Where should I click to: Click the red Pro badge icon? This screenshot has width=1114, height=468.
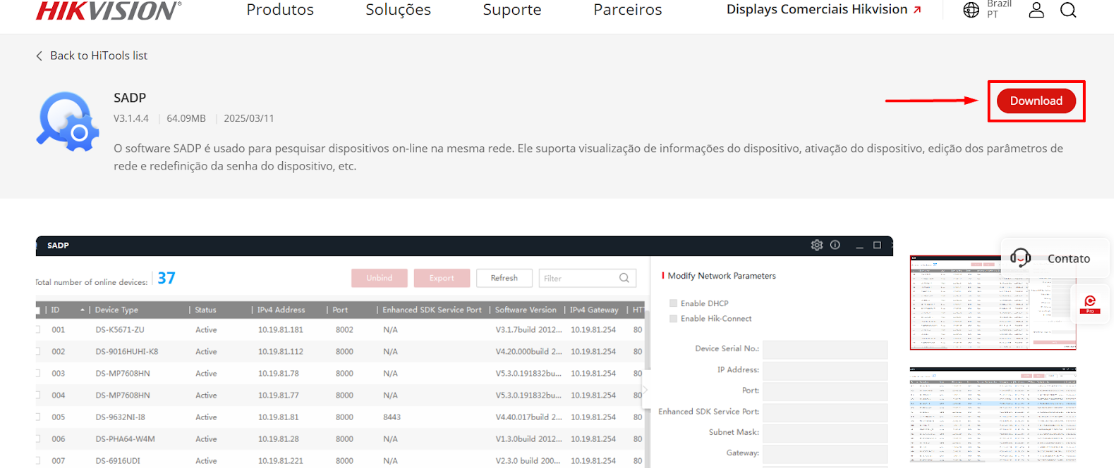pyautogui.click(x=1090, y=305)
